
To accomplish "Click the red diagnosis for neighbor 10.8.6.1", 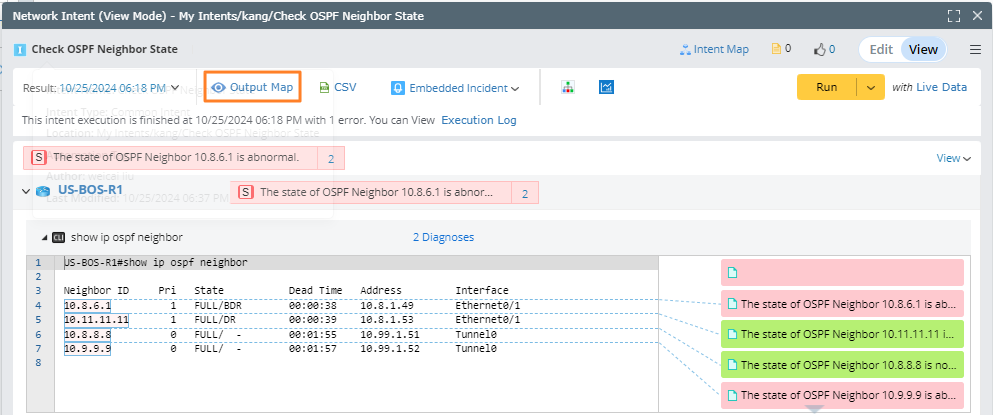I will [x=842, y=303].
